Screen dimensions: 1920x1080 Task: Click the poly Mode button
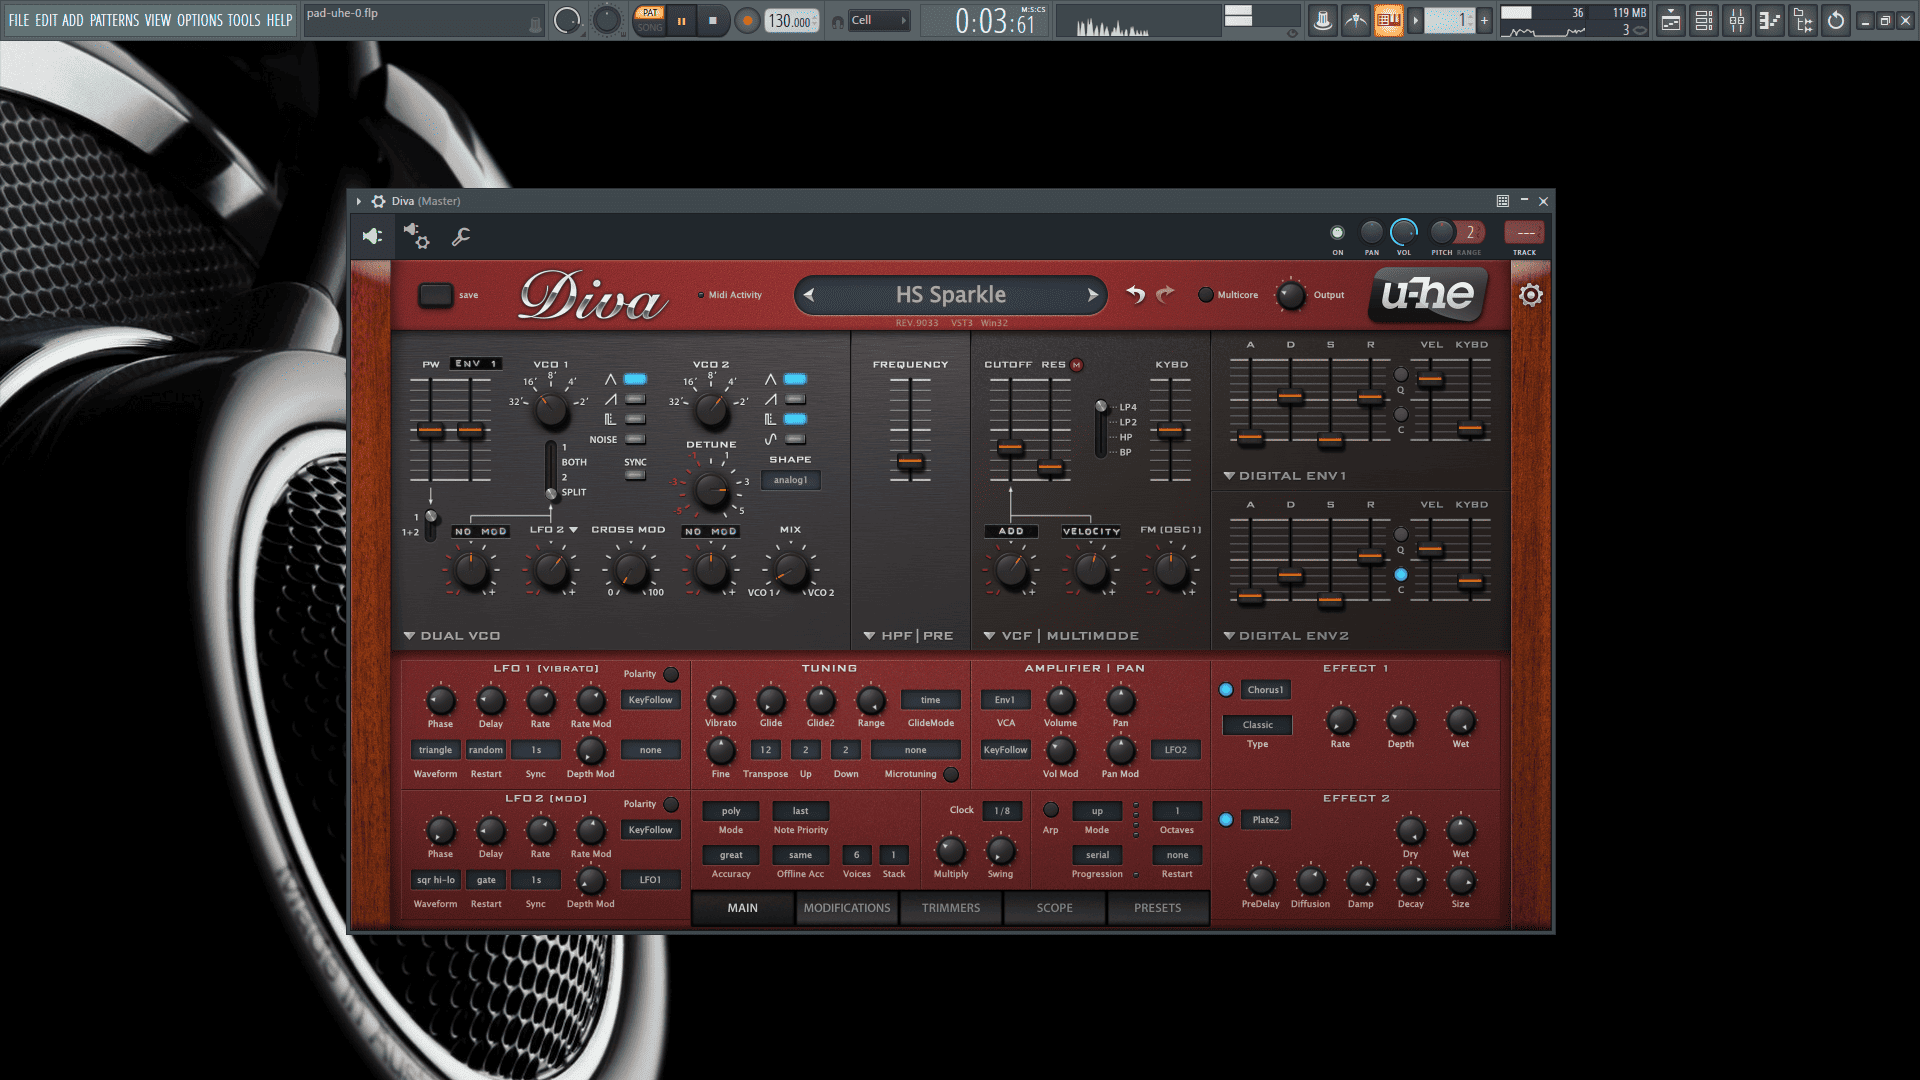pos(731,811)
